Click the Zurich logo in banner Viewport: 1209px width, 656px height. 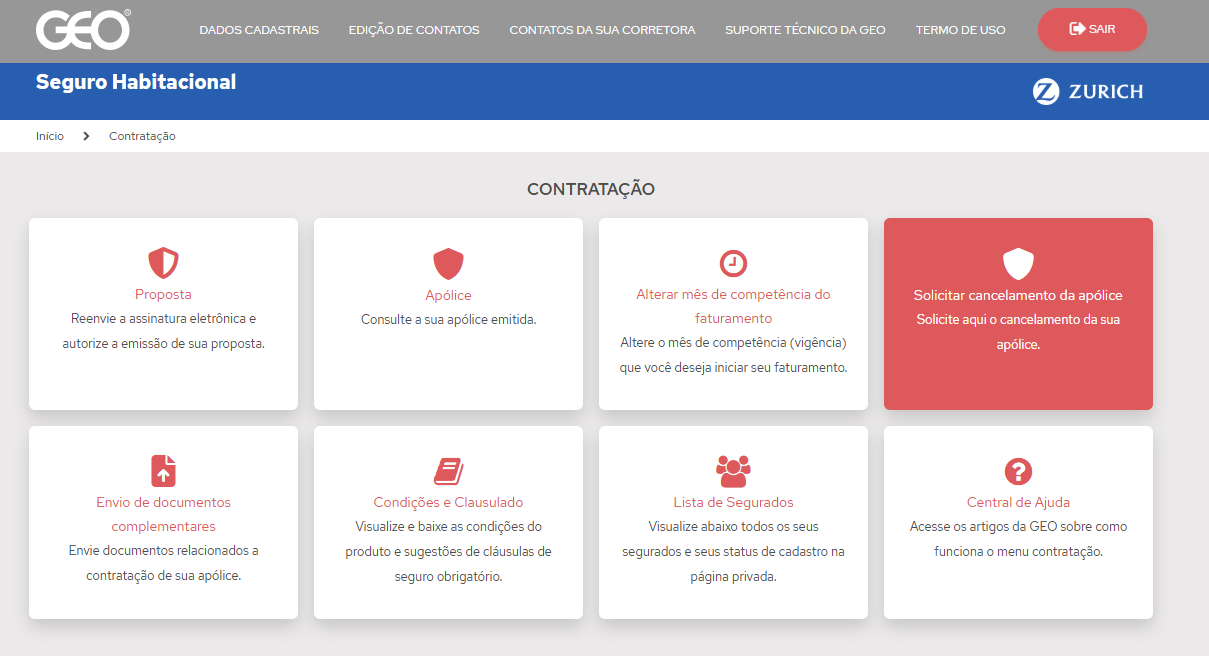[x=1088, y=92]
